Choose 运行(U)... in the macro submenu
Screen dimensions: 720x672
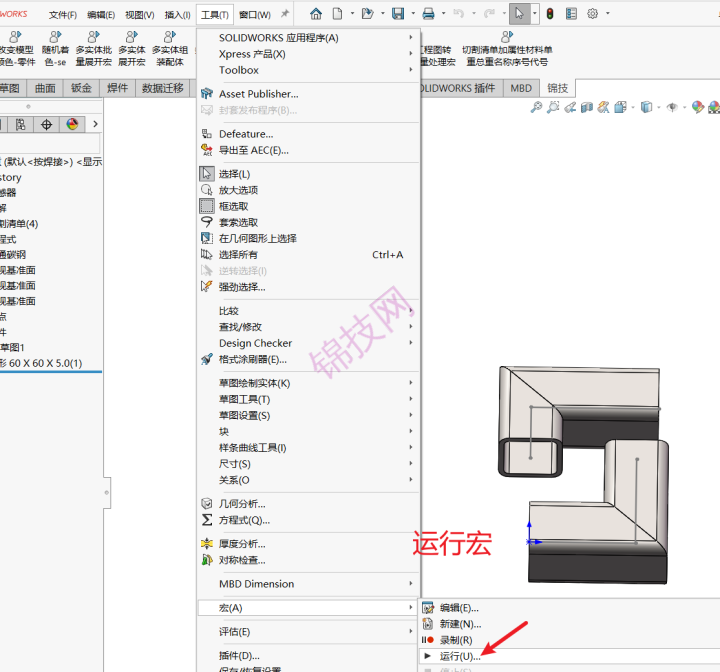(x=569, y=656)
